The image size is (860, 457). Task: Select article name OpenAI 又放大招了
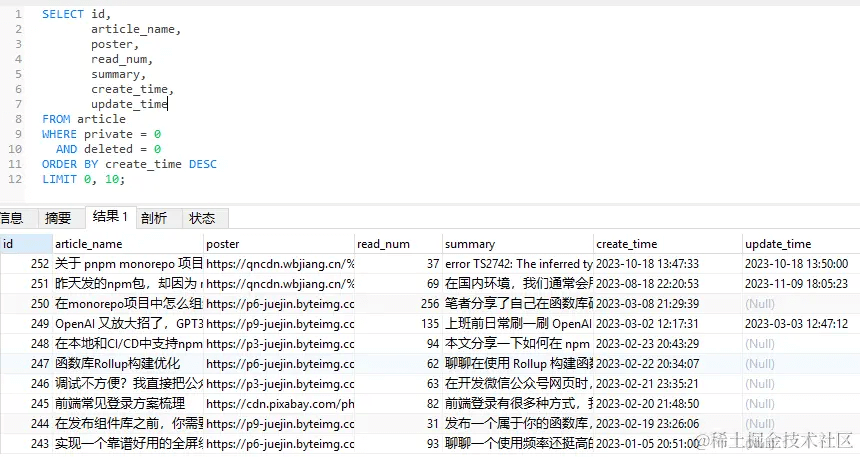click(x=128, y=324)
